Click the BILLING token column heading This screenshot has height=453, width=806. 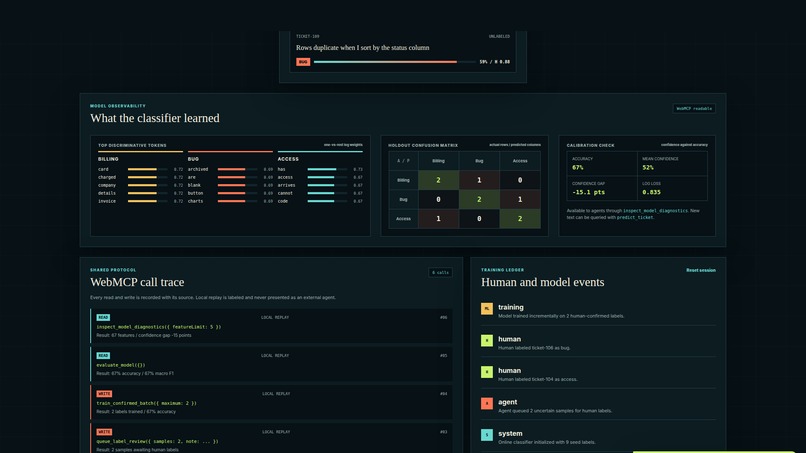tap(108, 159)
